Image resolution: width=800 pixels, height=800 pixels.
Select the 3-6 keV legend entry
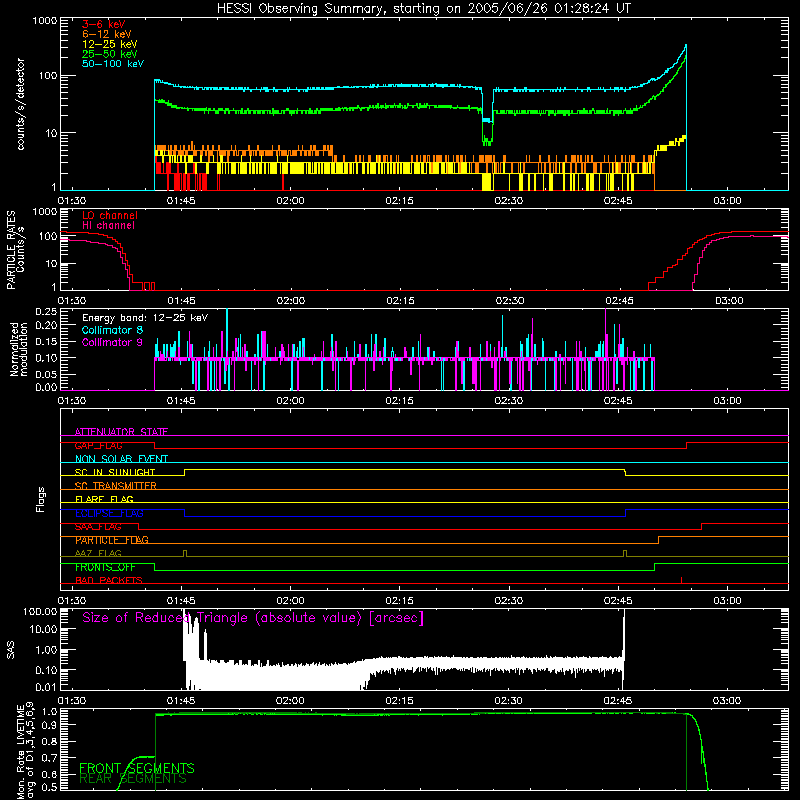(x=103, y=24)
